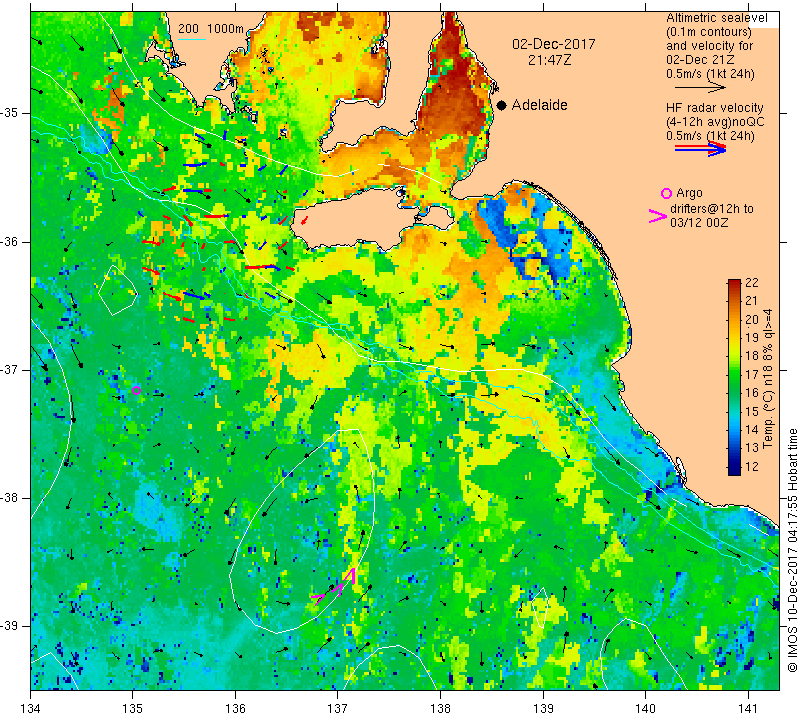Click the longitude axis label 134

(x=31, y=708)
